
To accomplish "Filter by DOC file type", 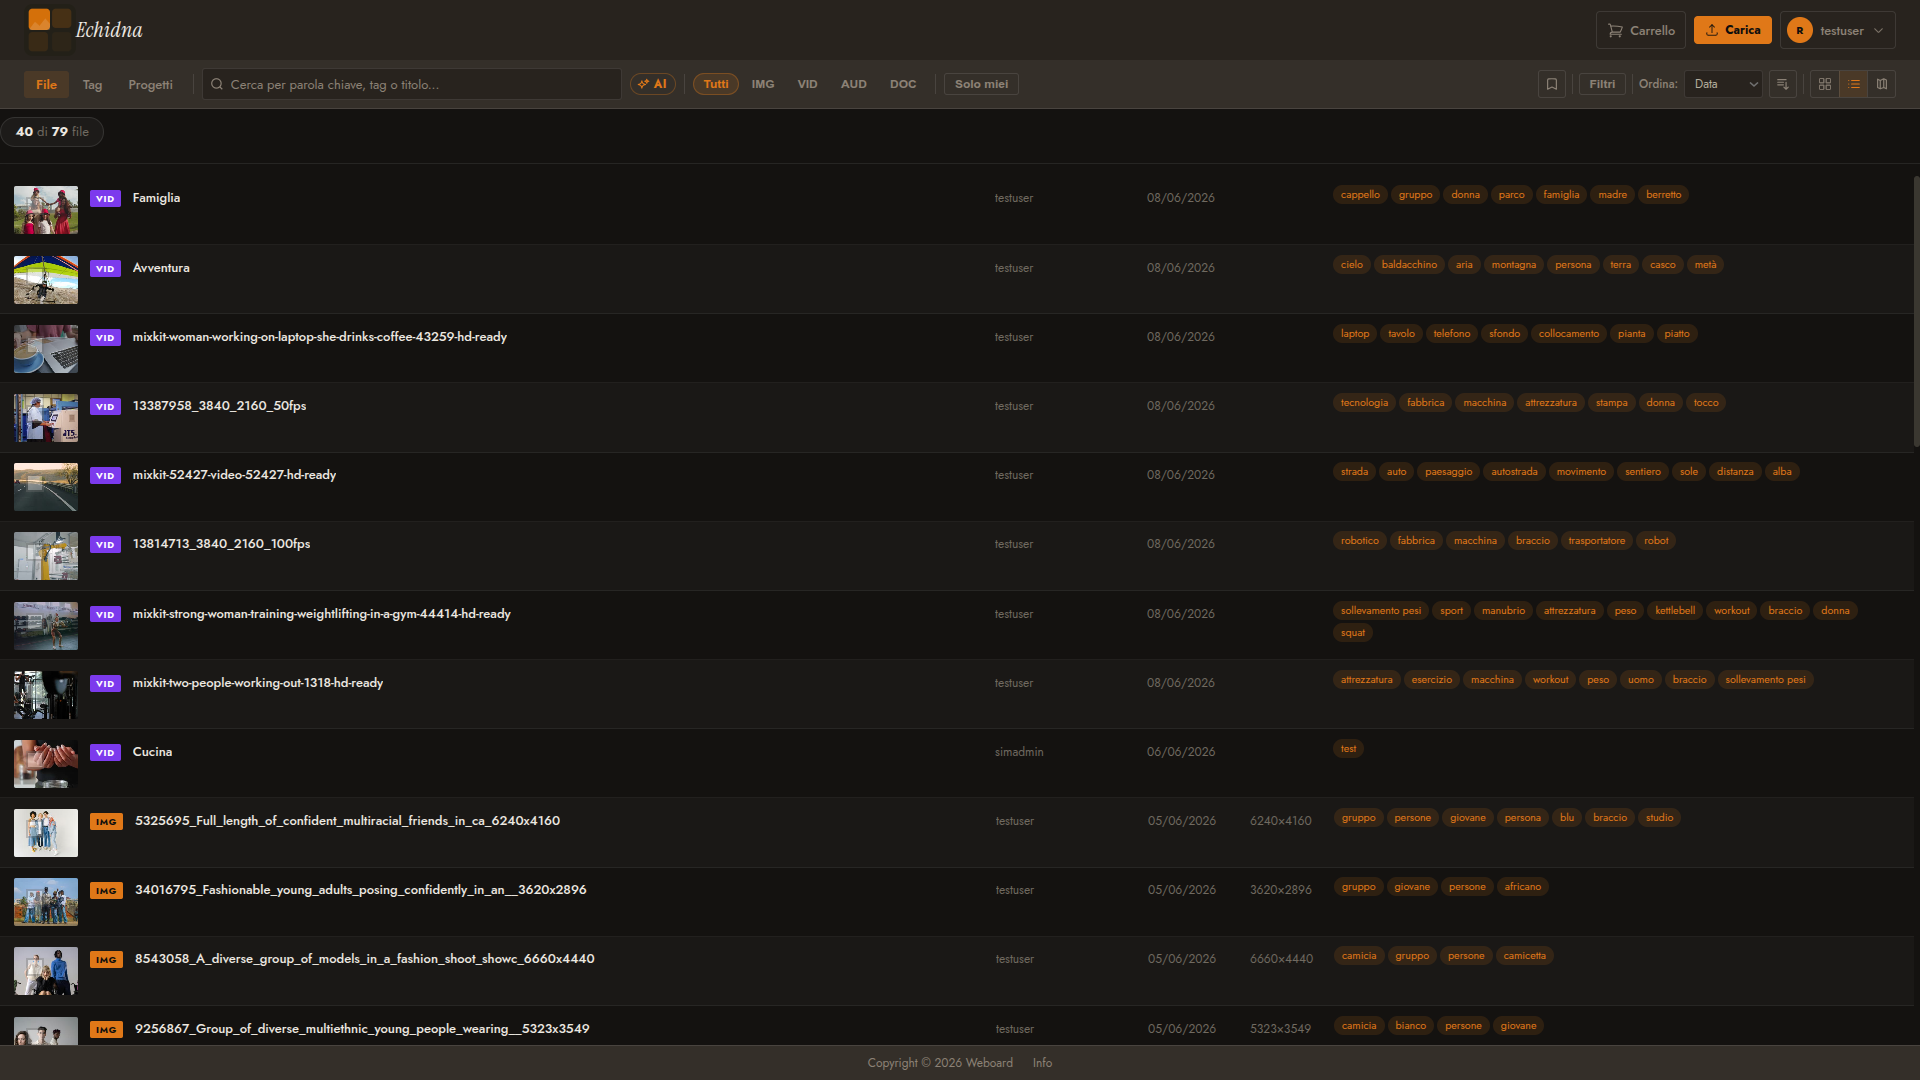I will [903, 84].
